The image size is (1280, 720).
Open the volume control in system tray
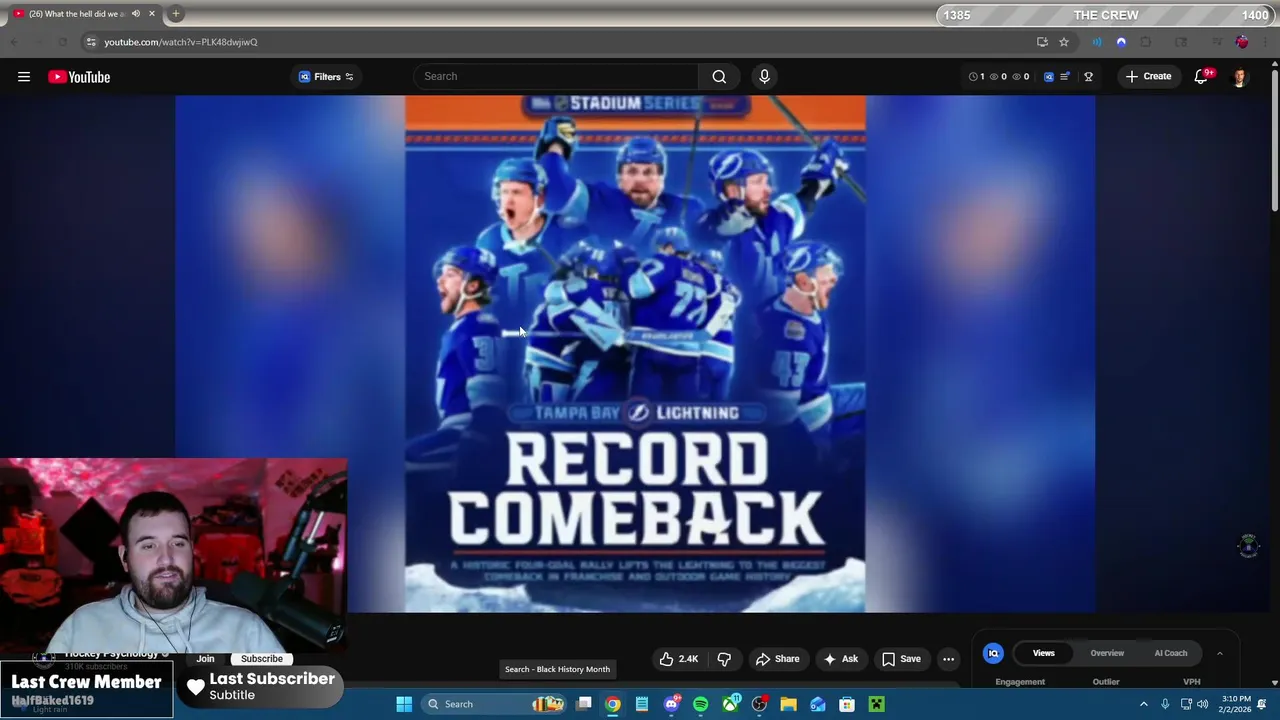pyautogui.click(x=1202, y=704)
